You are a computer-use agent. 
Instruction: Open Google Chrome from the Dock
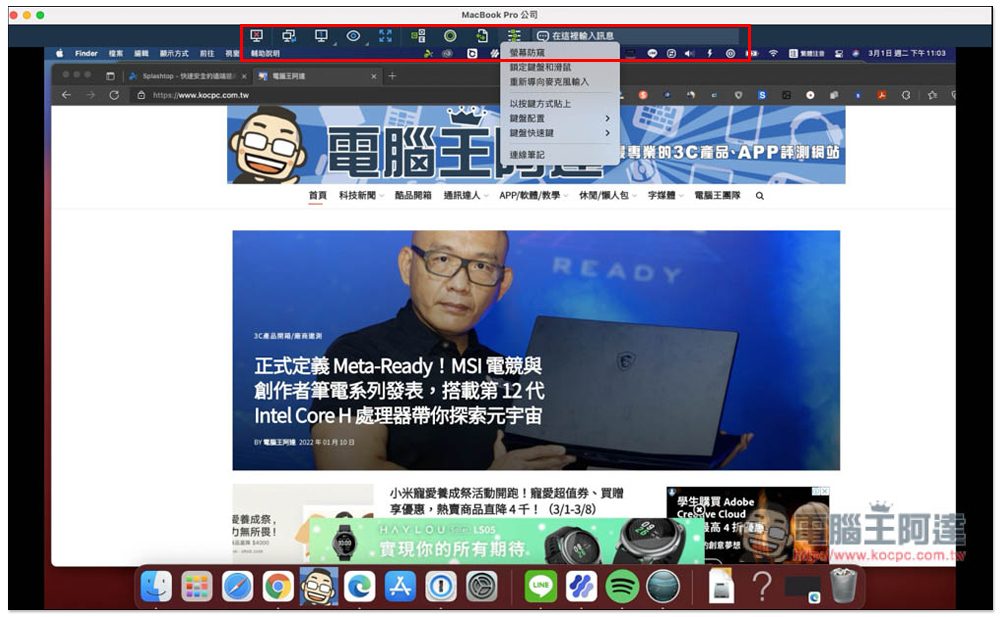pos(278,586)
